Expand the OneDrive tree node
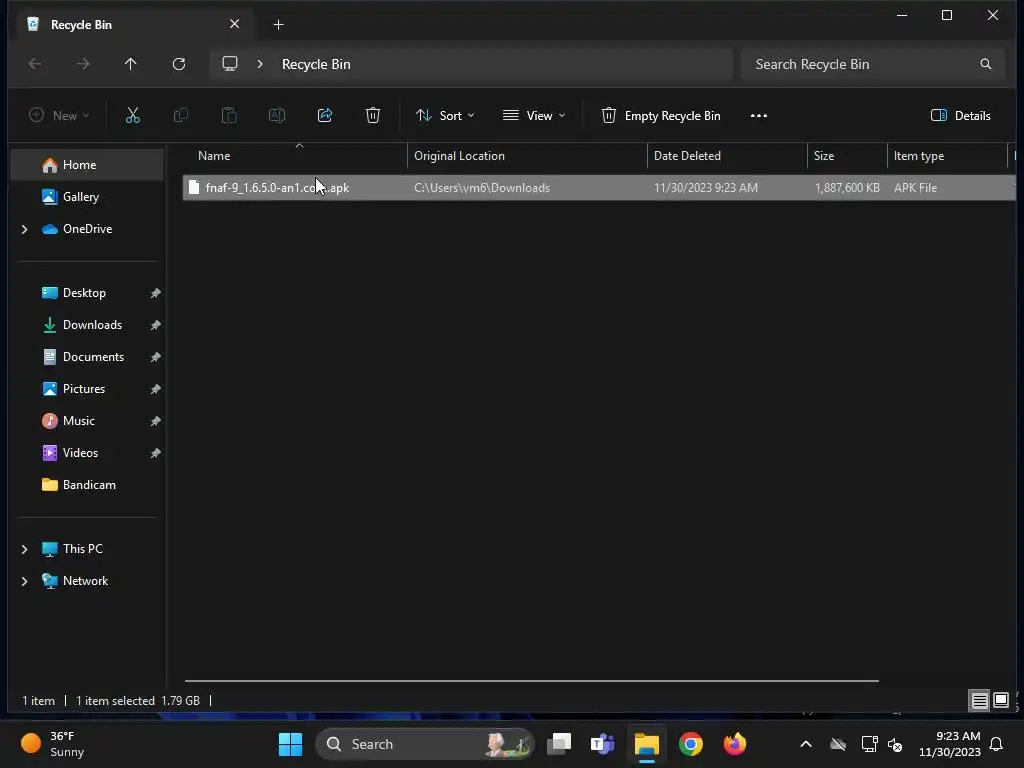 coord(24,229)
